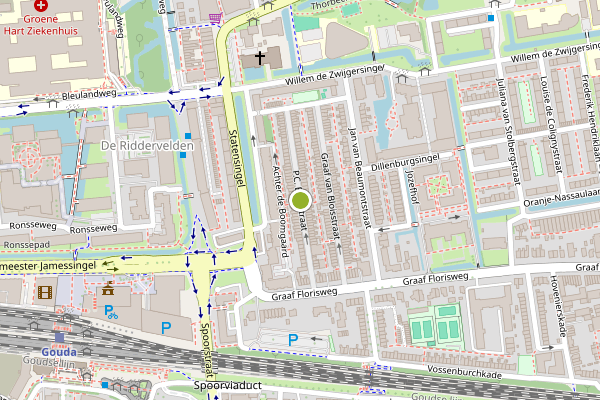Click the blue square near Juliana van Stolbergstraat
Viewport: 600px width, 400px height.
point(491,18)
